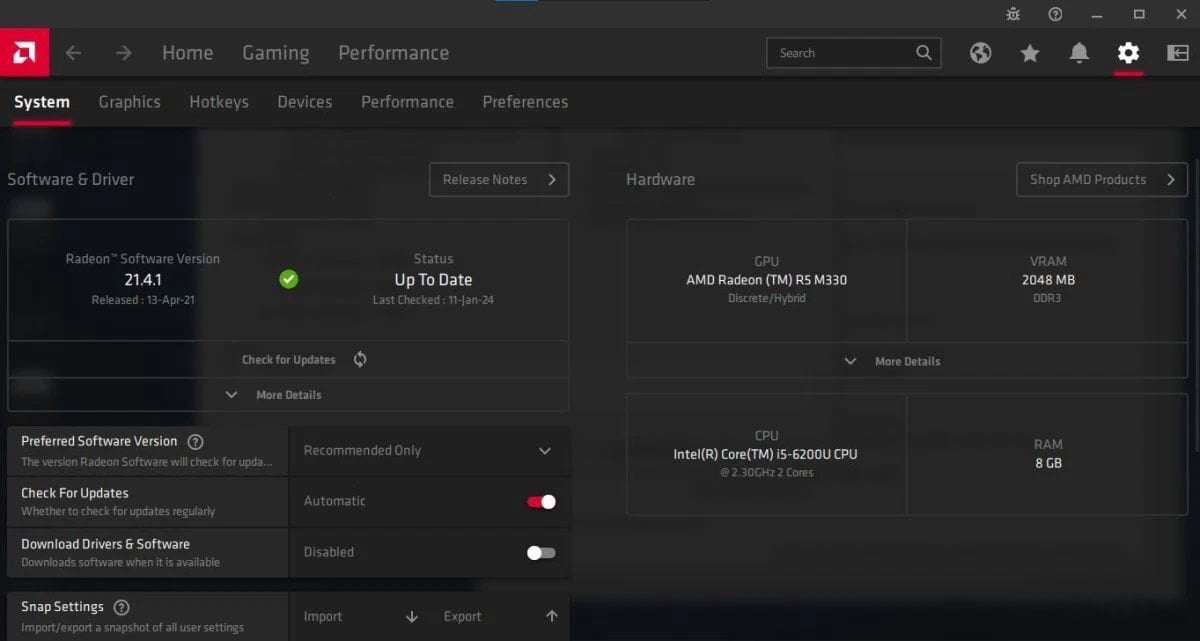
Task: Go back with the left arrow
Action: [73, 53]
